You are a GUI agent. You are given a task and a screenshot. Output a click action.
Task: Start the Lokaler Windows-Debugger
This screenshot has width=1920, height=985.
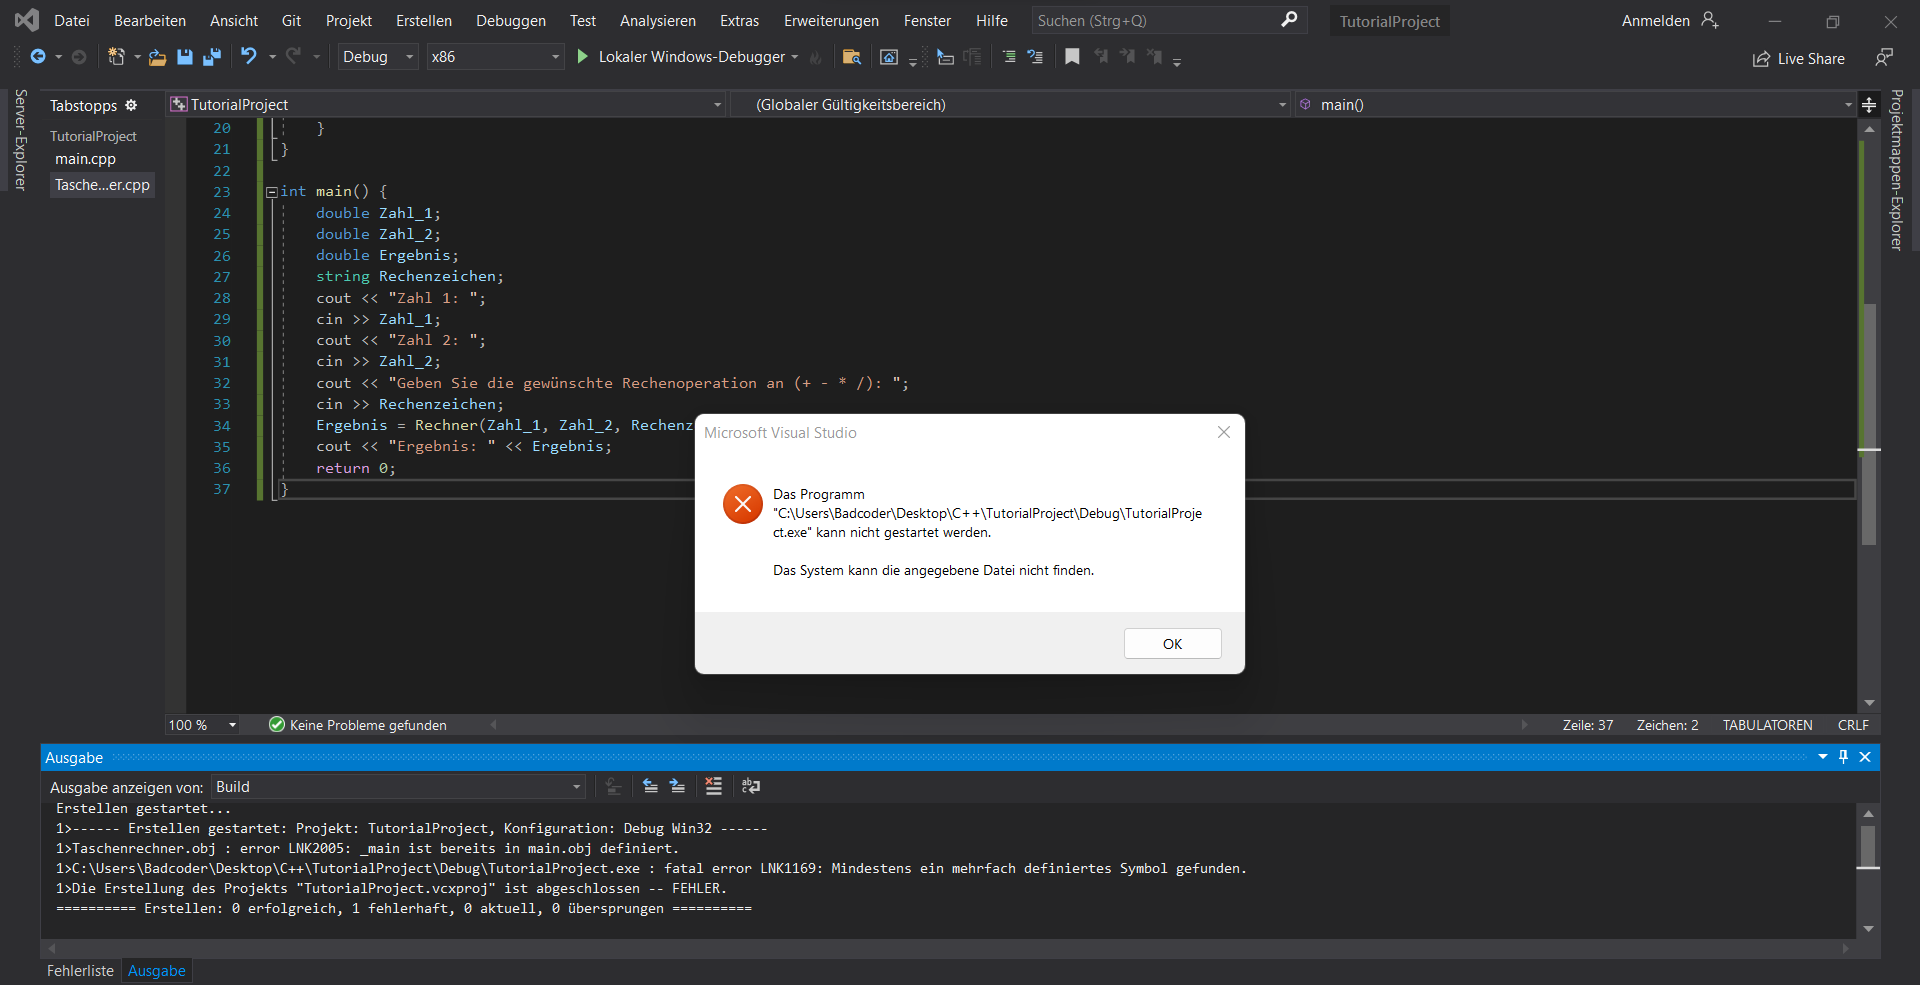tap(690, 57)
